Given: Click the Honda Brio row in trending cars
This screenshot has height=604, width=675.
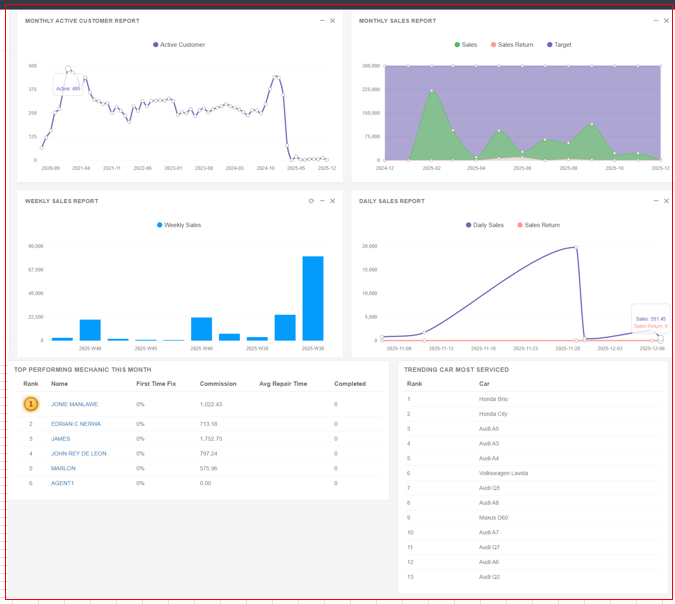Looking at the screenshot, I should click(x=494, y=399).
